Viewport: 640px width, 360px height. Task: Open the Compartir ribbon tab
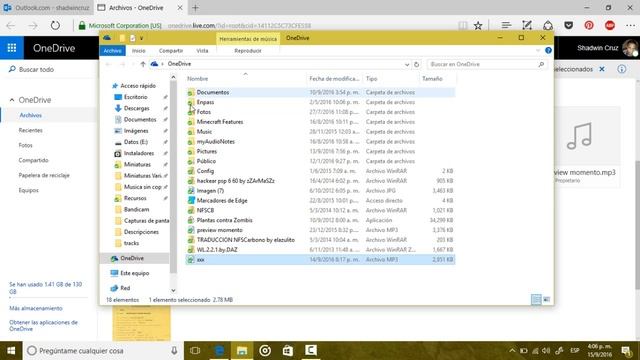click(x=171, y=51)
